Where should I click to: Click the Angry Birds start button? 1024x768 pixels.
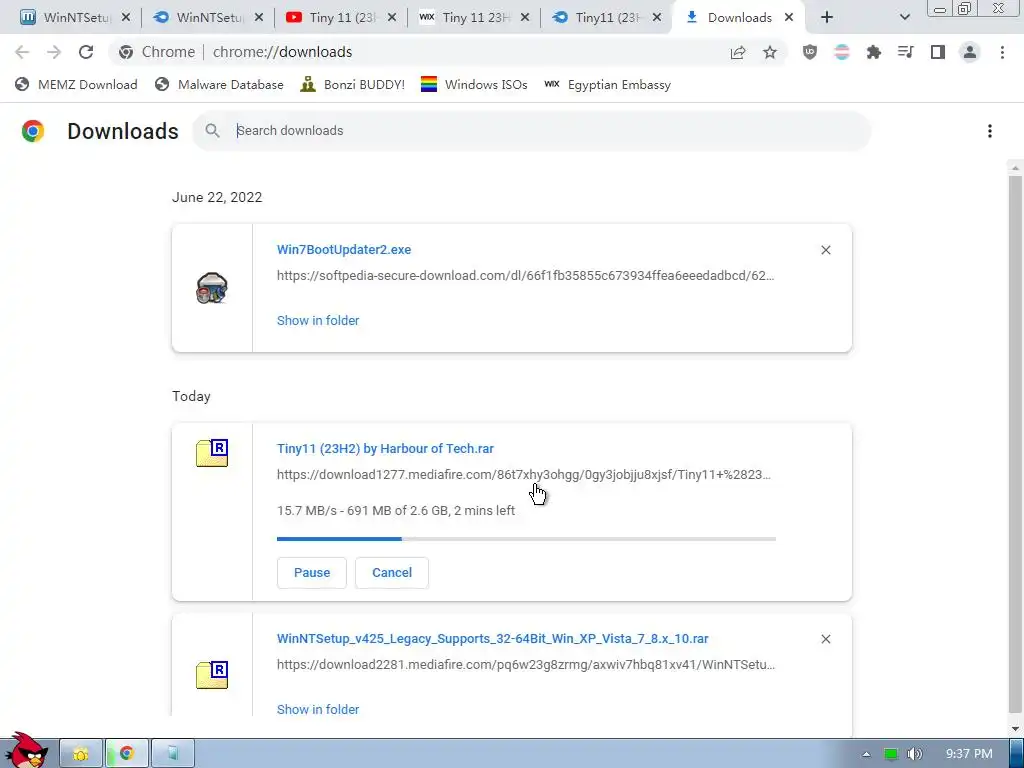click(25, 751)
